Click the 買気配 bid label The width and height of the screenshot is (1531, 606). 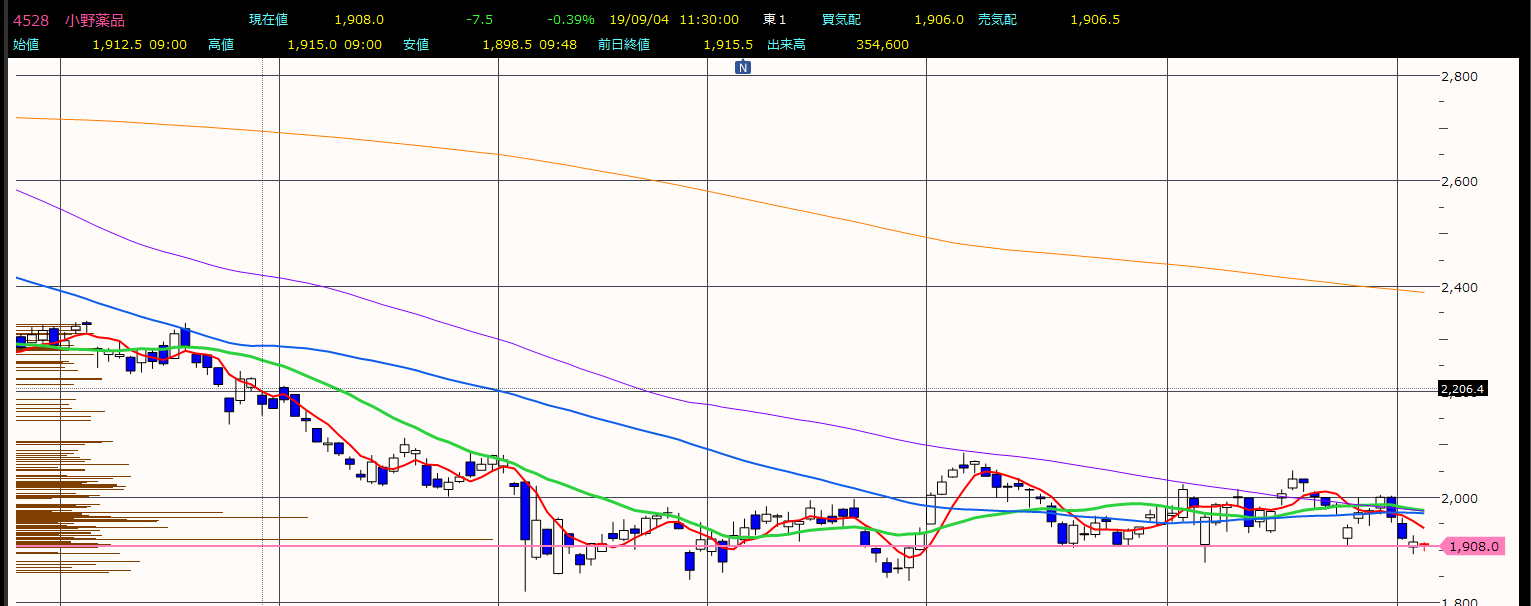842,20
